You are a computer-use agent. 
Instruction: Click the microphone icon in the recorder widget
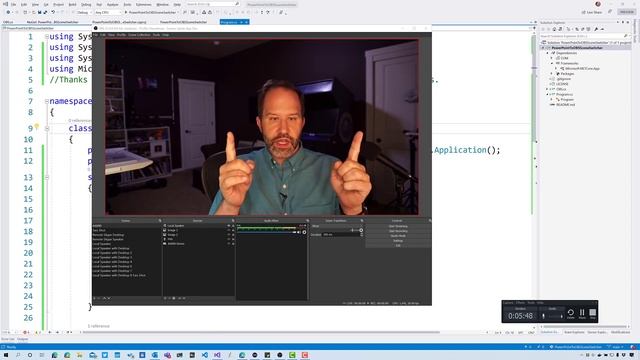pos(543,316)
